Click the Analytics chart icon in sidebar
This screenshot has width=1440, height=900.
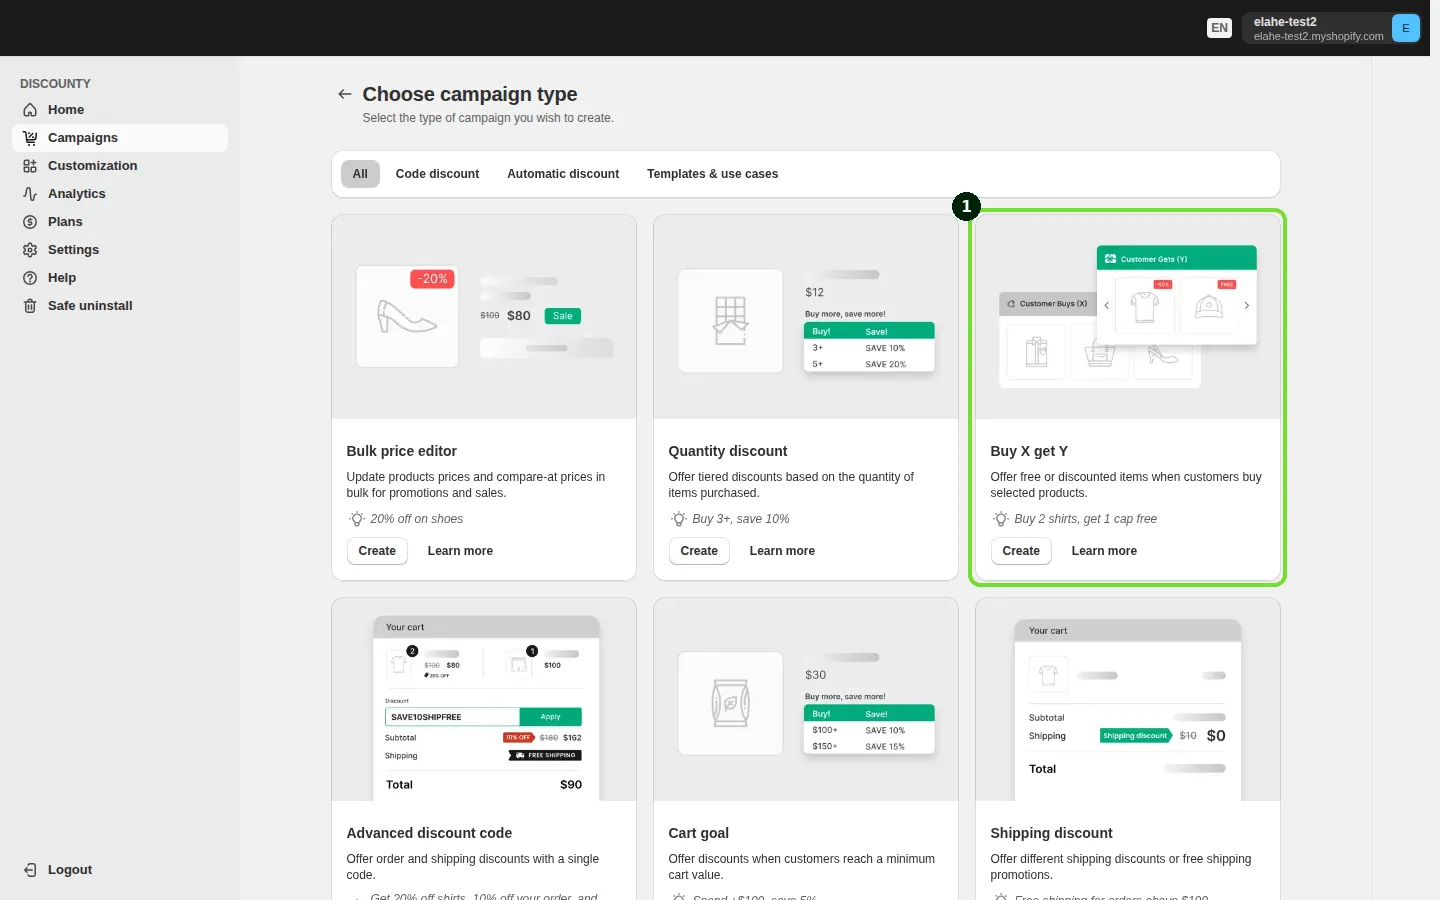coord(30,194)
